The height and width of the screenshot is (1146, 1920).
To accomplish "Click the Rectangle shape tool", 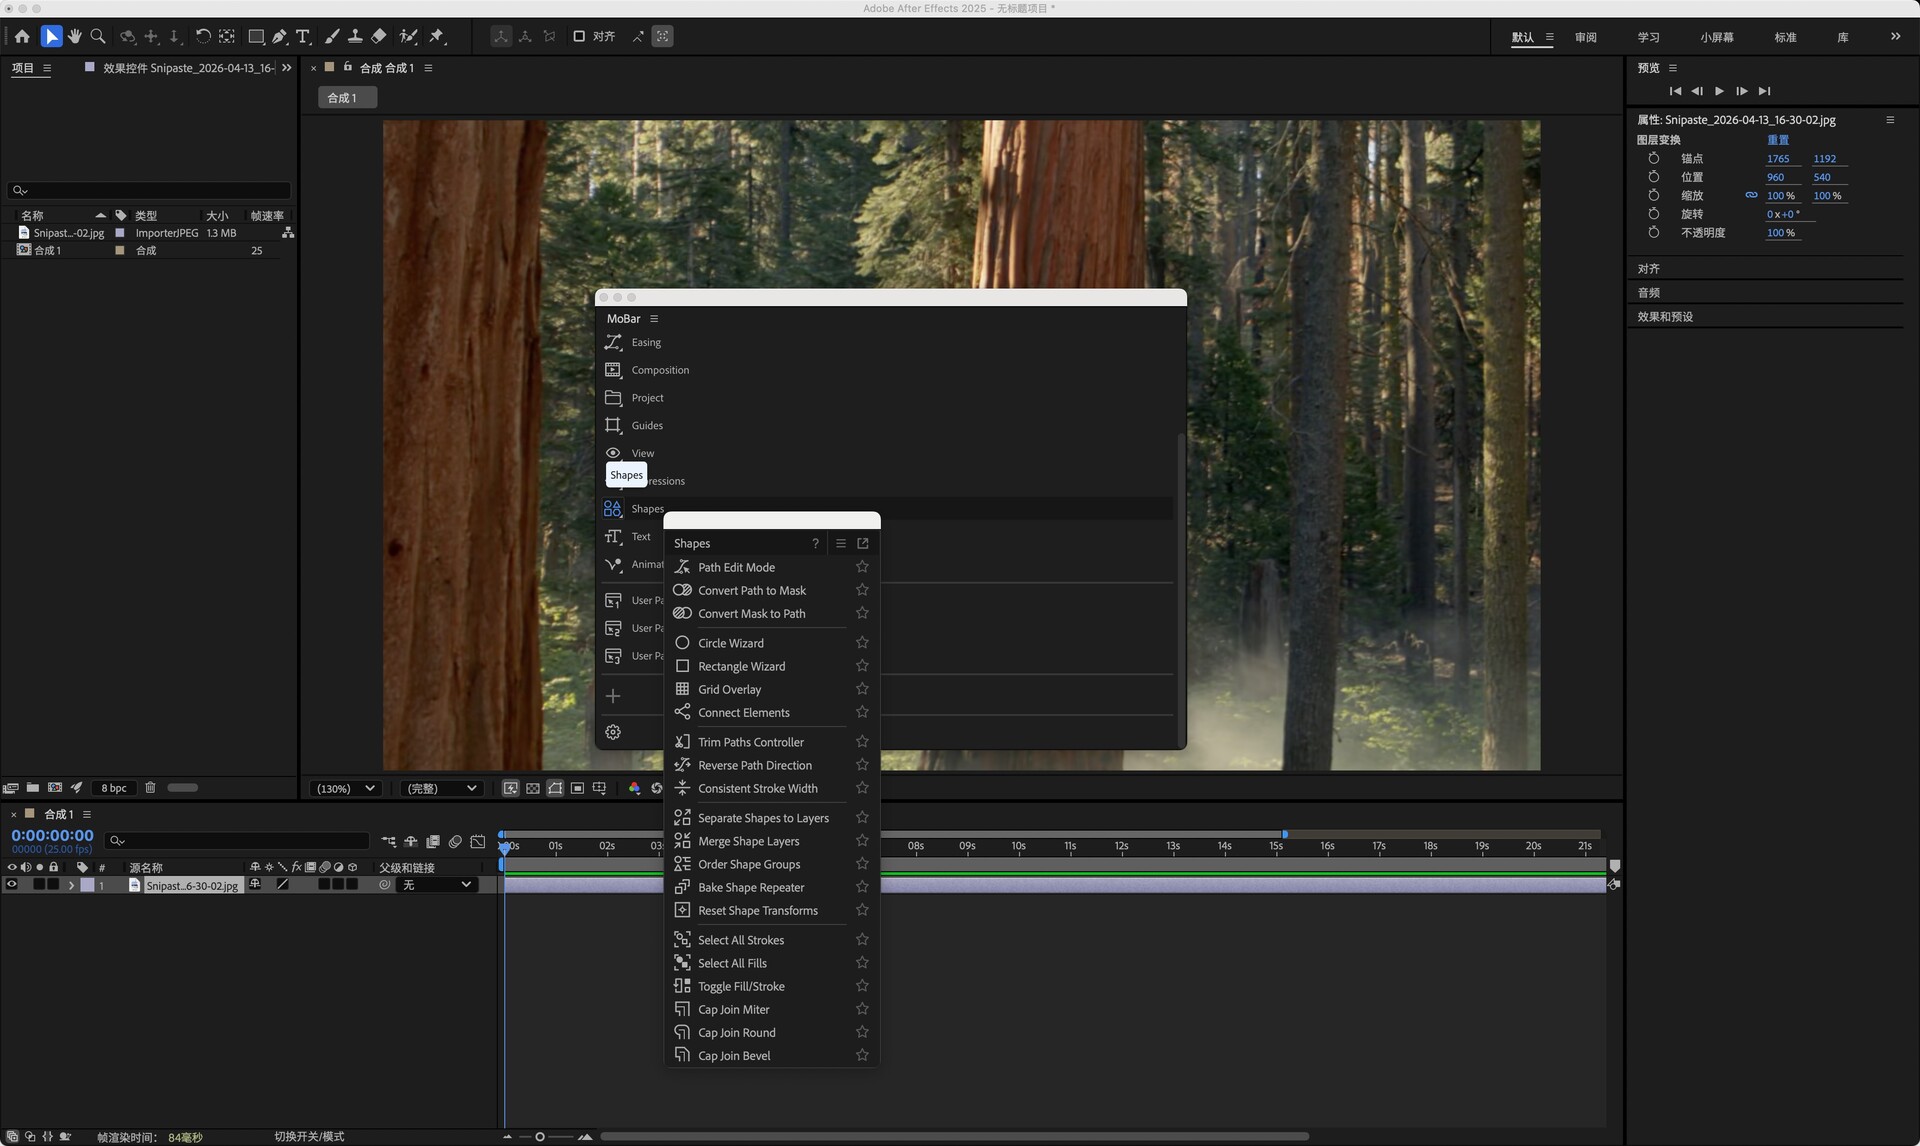I will tap(256, 36).
